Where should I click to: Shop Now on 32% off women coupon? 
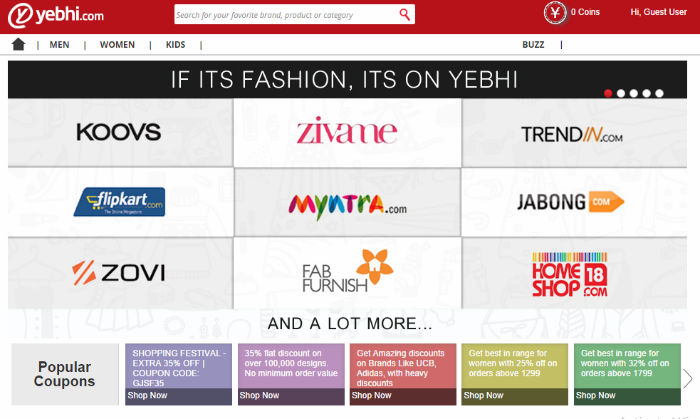click(x=596, y=395)
